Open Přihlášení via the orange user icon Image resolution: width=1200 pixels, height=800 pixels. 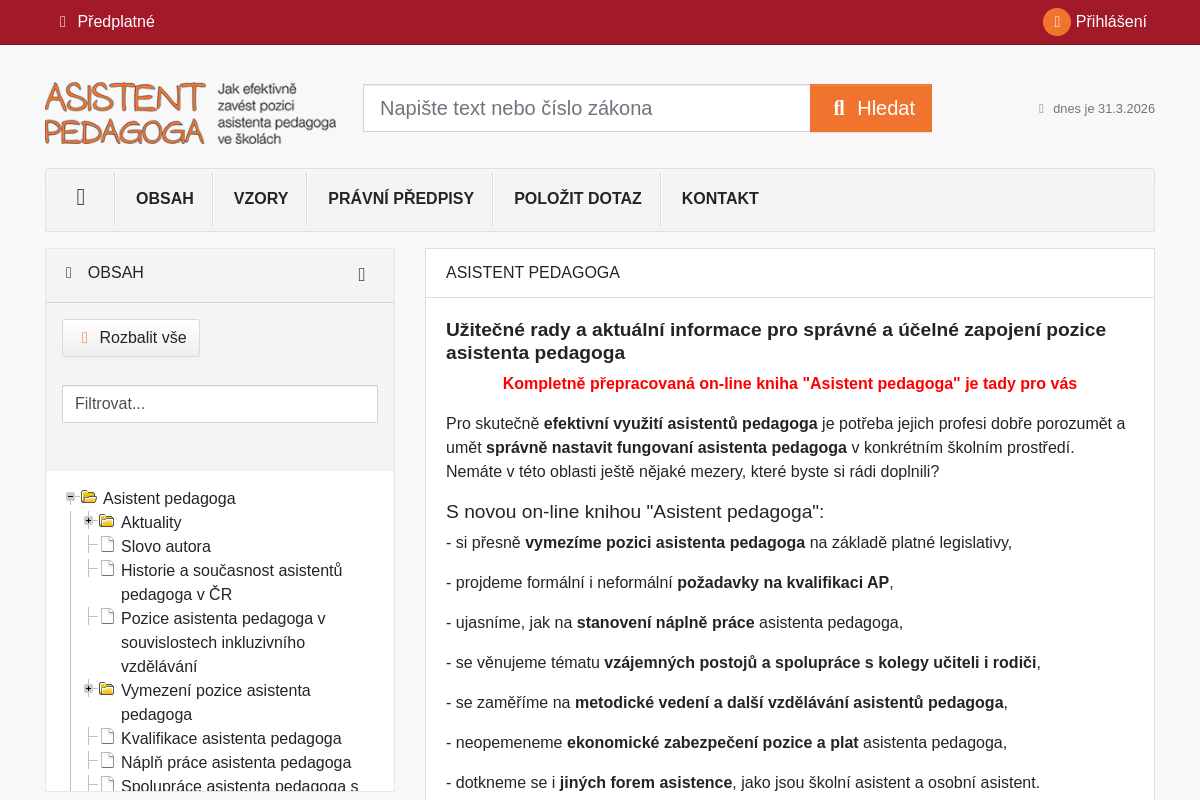tap(1056, 21)
